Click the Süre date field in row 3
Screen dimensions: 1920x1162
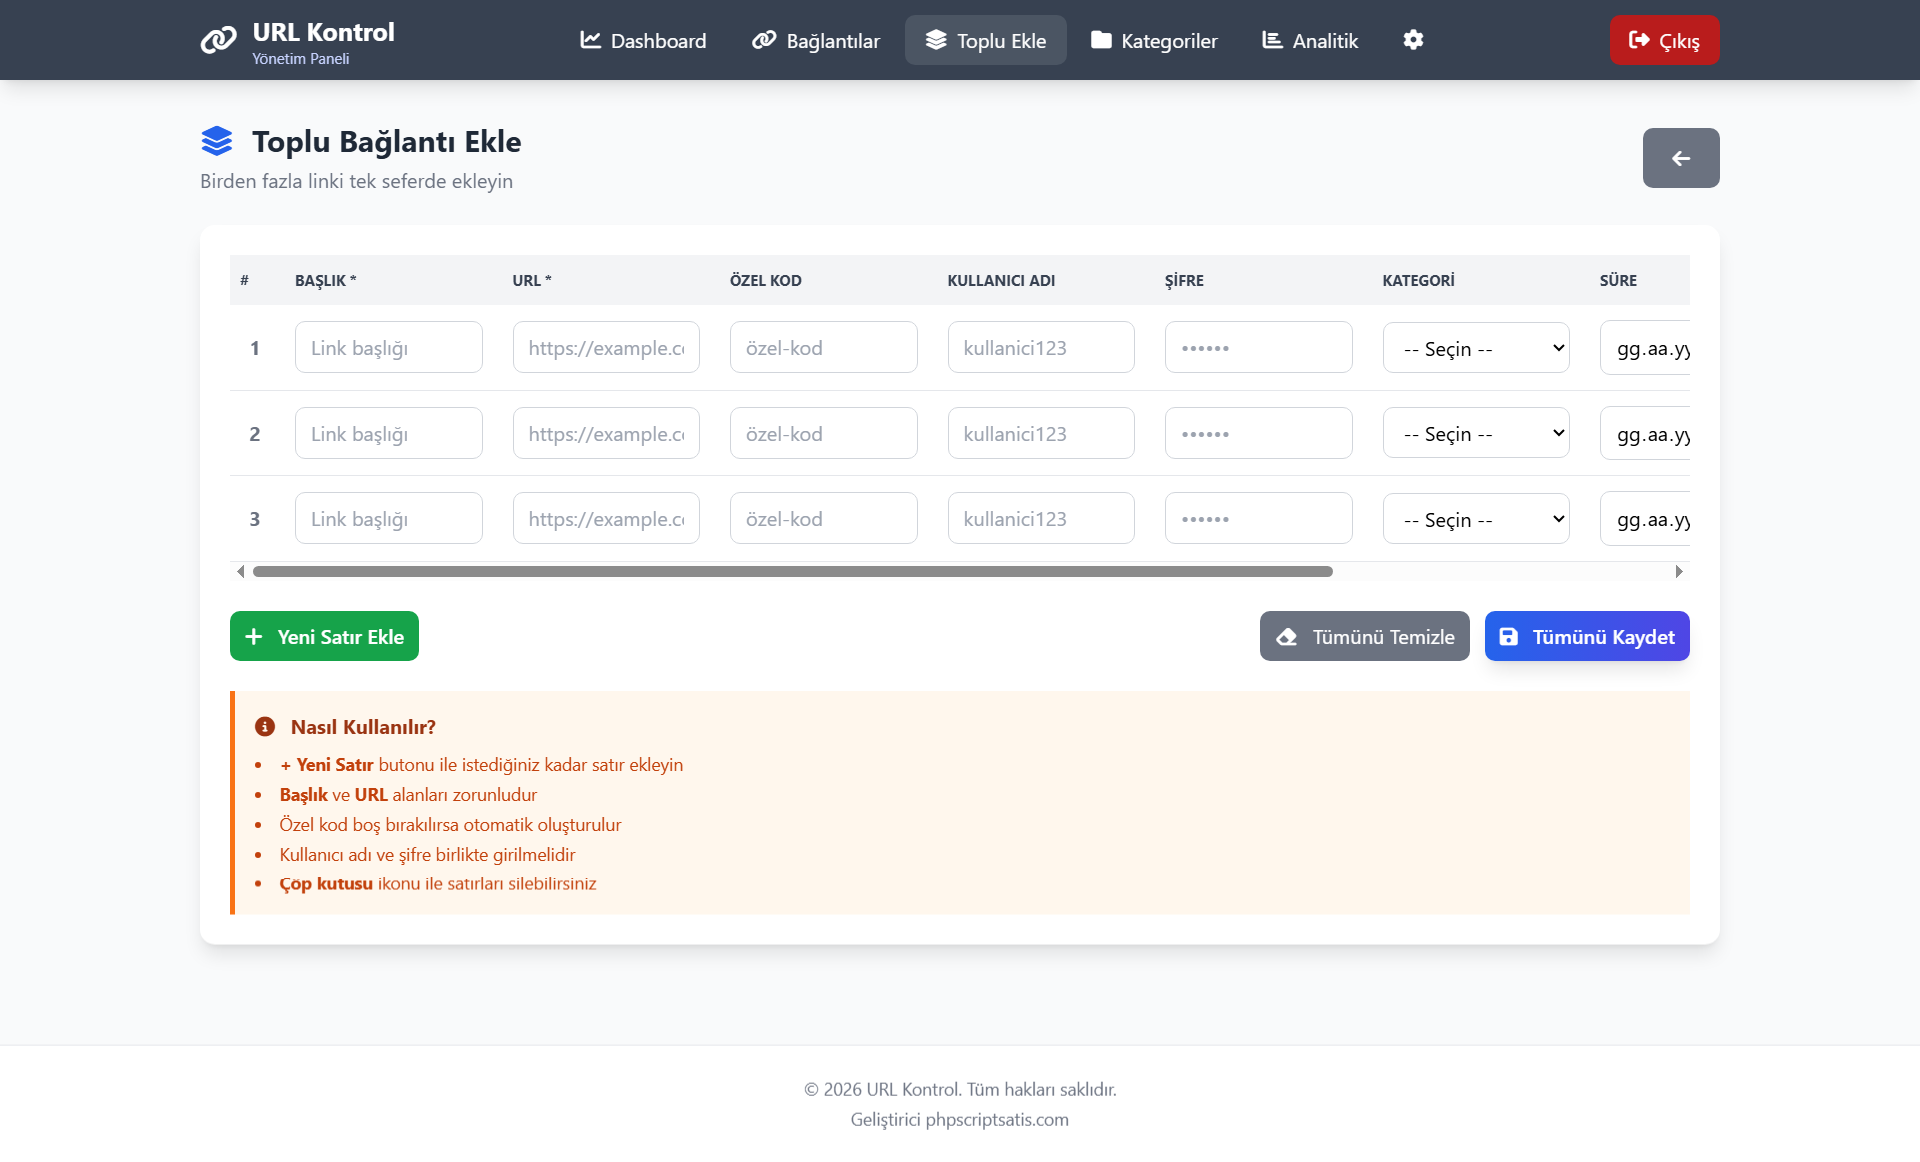1645,519
